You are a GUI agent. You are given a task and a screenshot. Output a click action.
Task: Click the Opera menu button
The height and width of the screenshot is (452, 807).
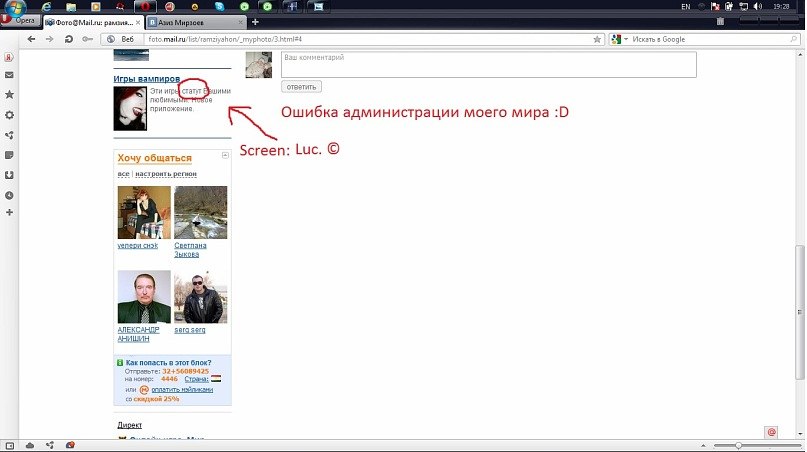tap(20, 21)
